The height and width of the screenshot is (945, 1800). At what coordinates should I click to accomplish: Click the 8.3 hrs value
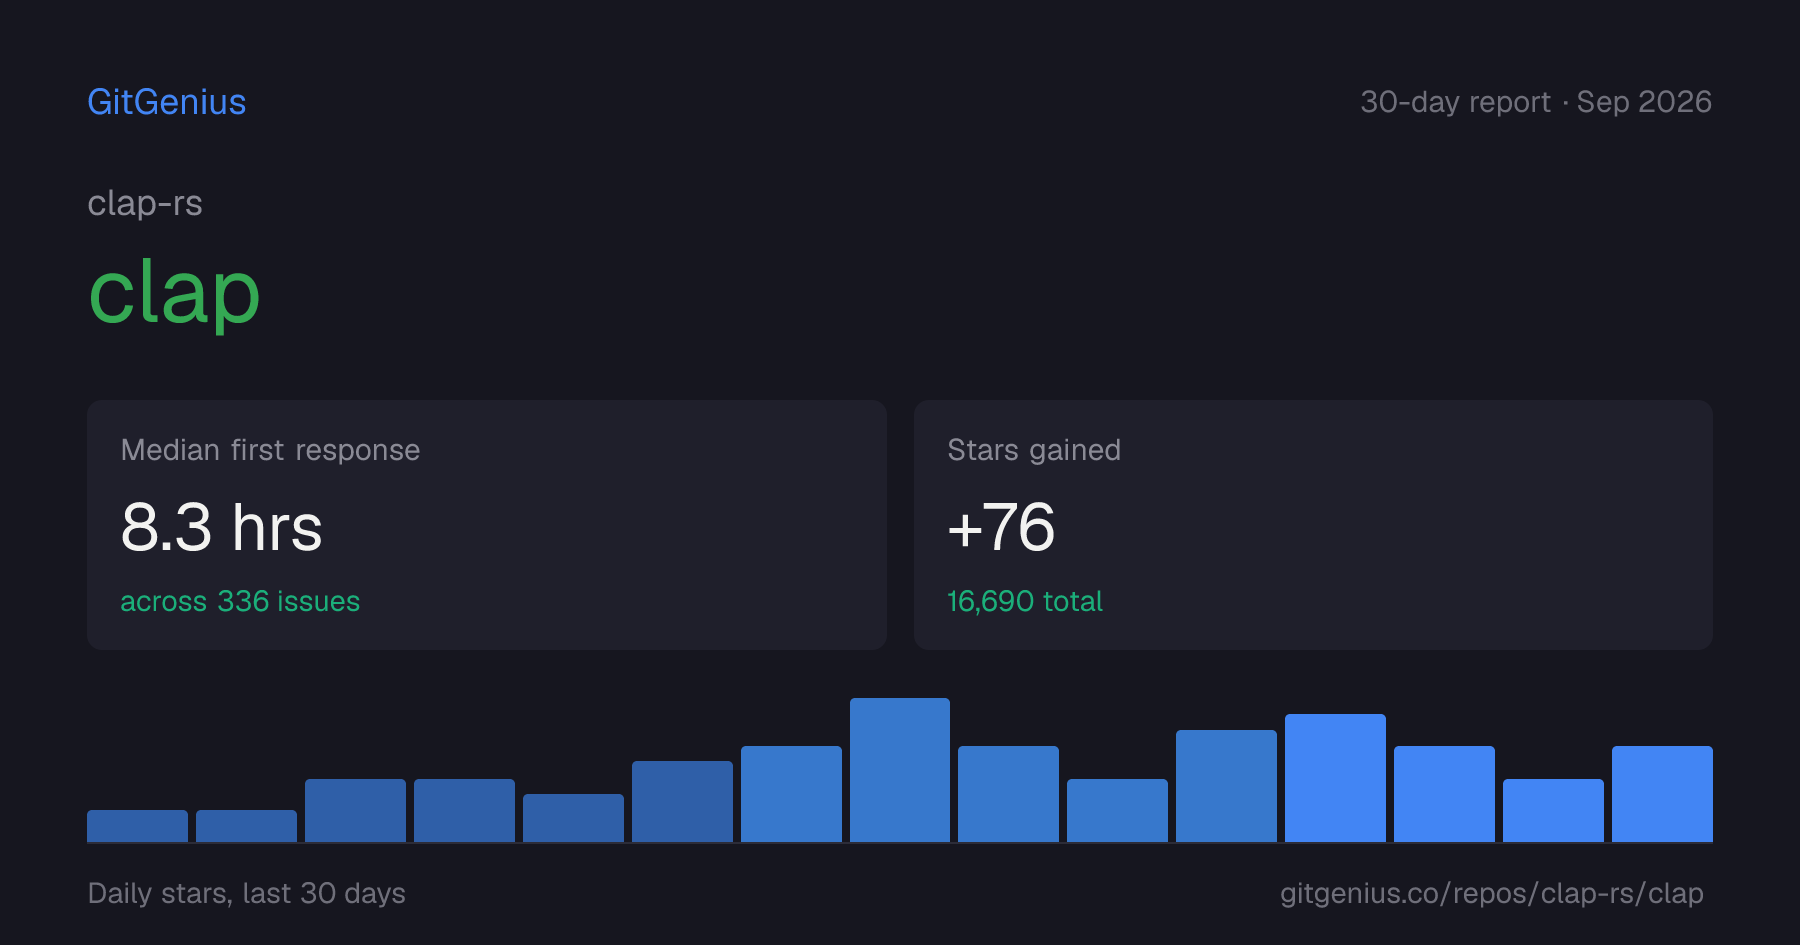(x=222, y=527)
